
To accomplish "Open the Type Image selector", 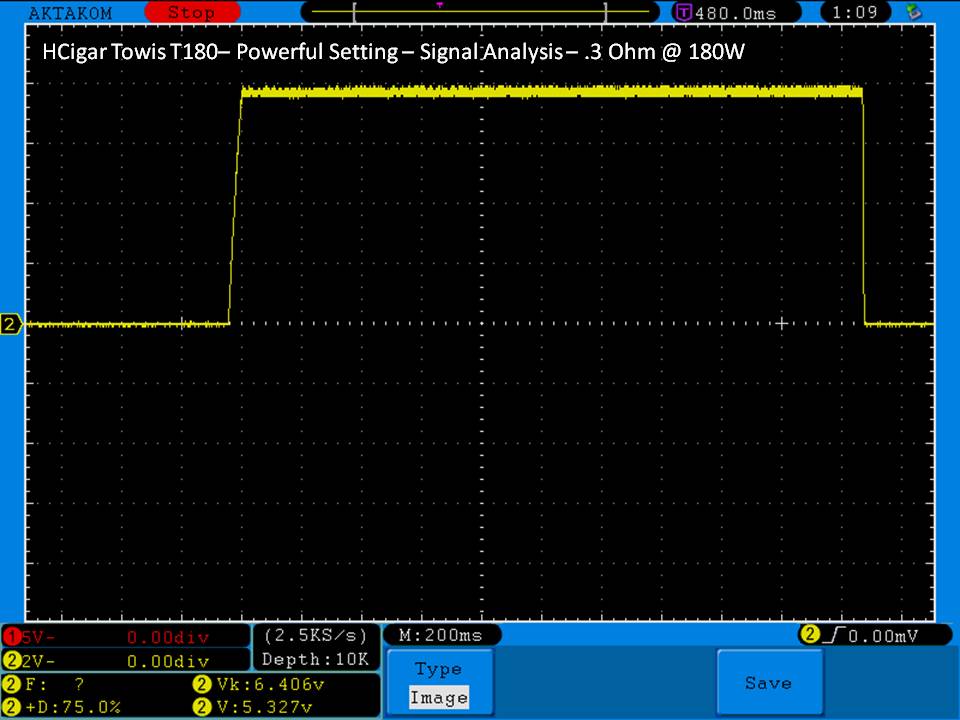I will point(438,683).
